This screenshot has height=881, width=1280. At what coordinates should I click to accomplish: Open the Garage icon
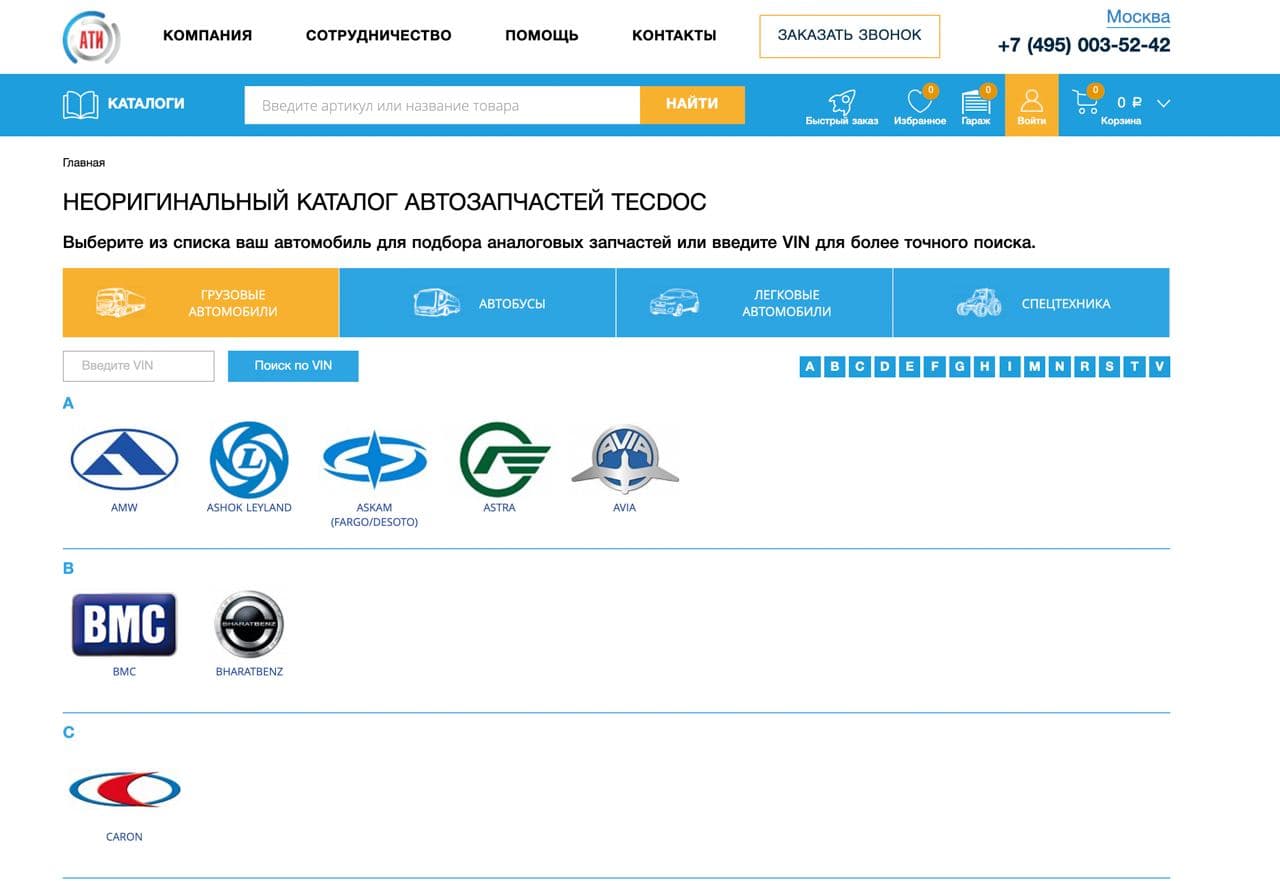[975, 101]
